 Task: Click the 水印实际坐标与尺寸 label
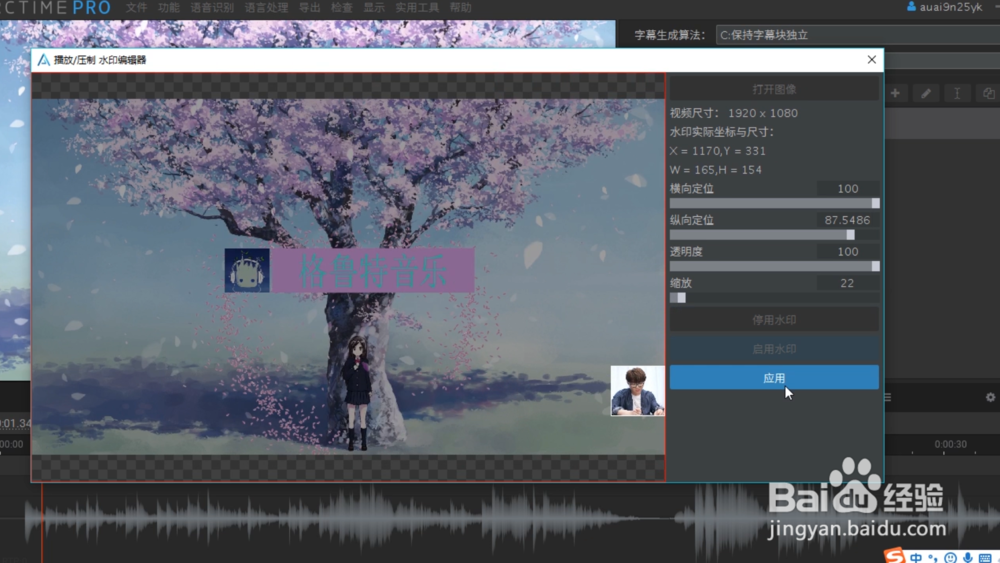pyautogui.click(x=722, y=132)
